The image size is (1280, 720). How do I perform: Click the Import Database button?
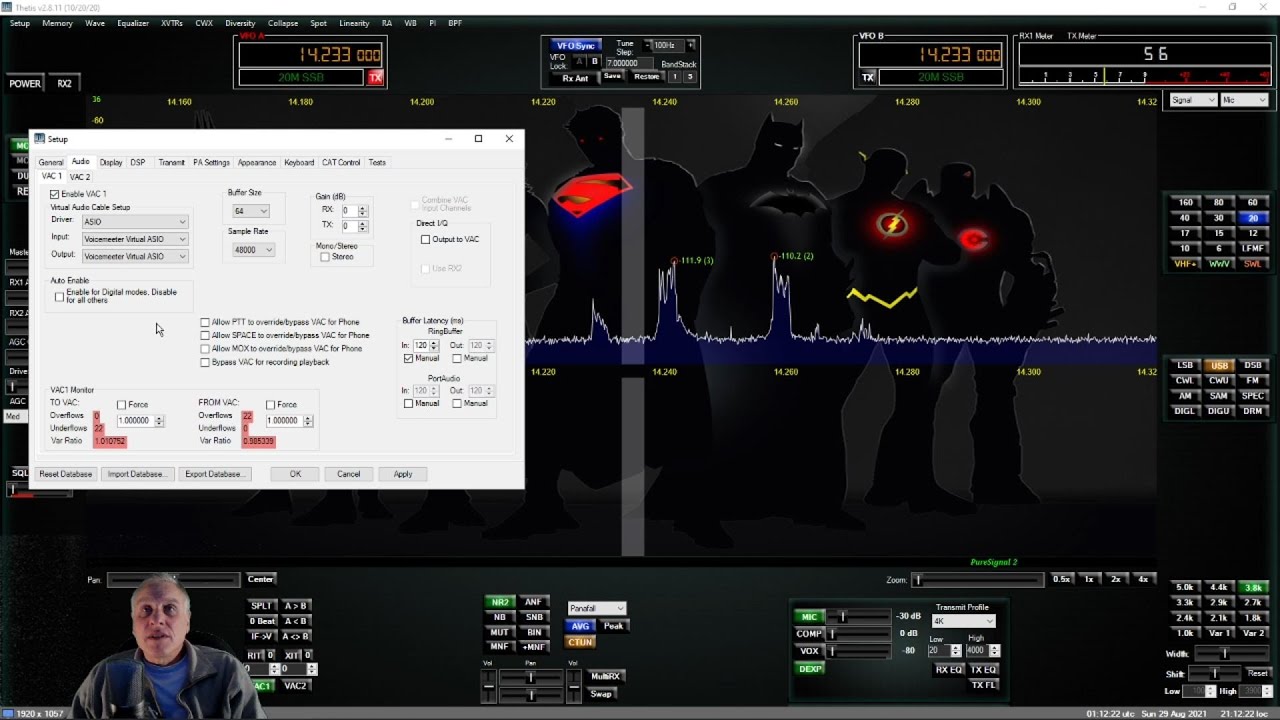point(137,474)
